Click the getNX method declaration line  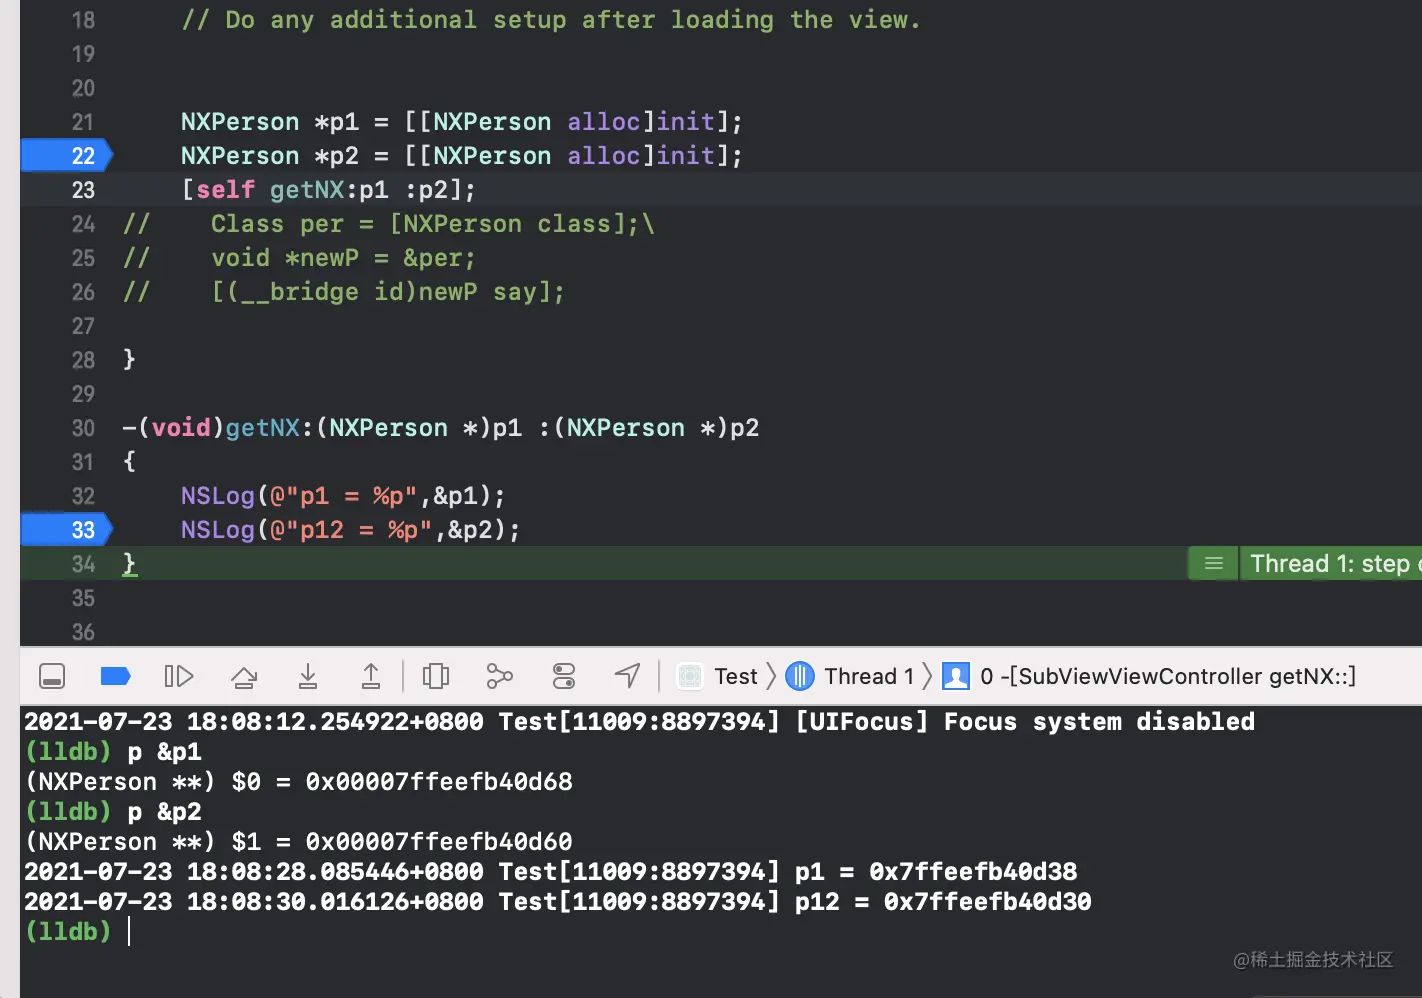pyautogui.click(x=440, y=428)
